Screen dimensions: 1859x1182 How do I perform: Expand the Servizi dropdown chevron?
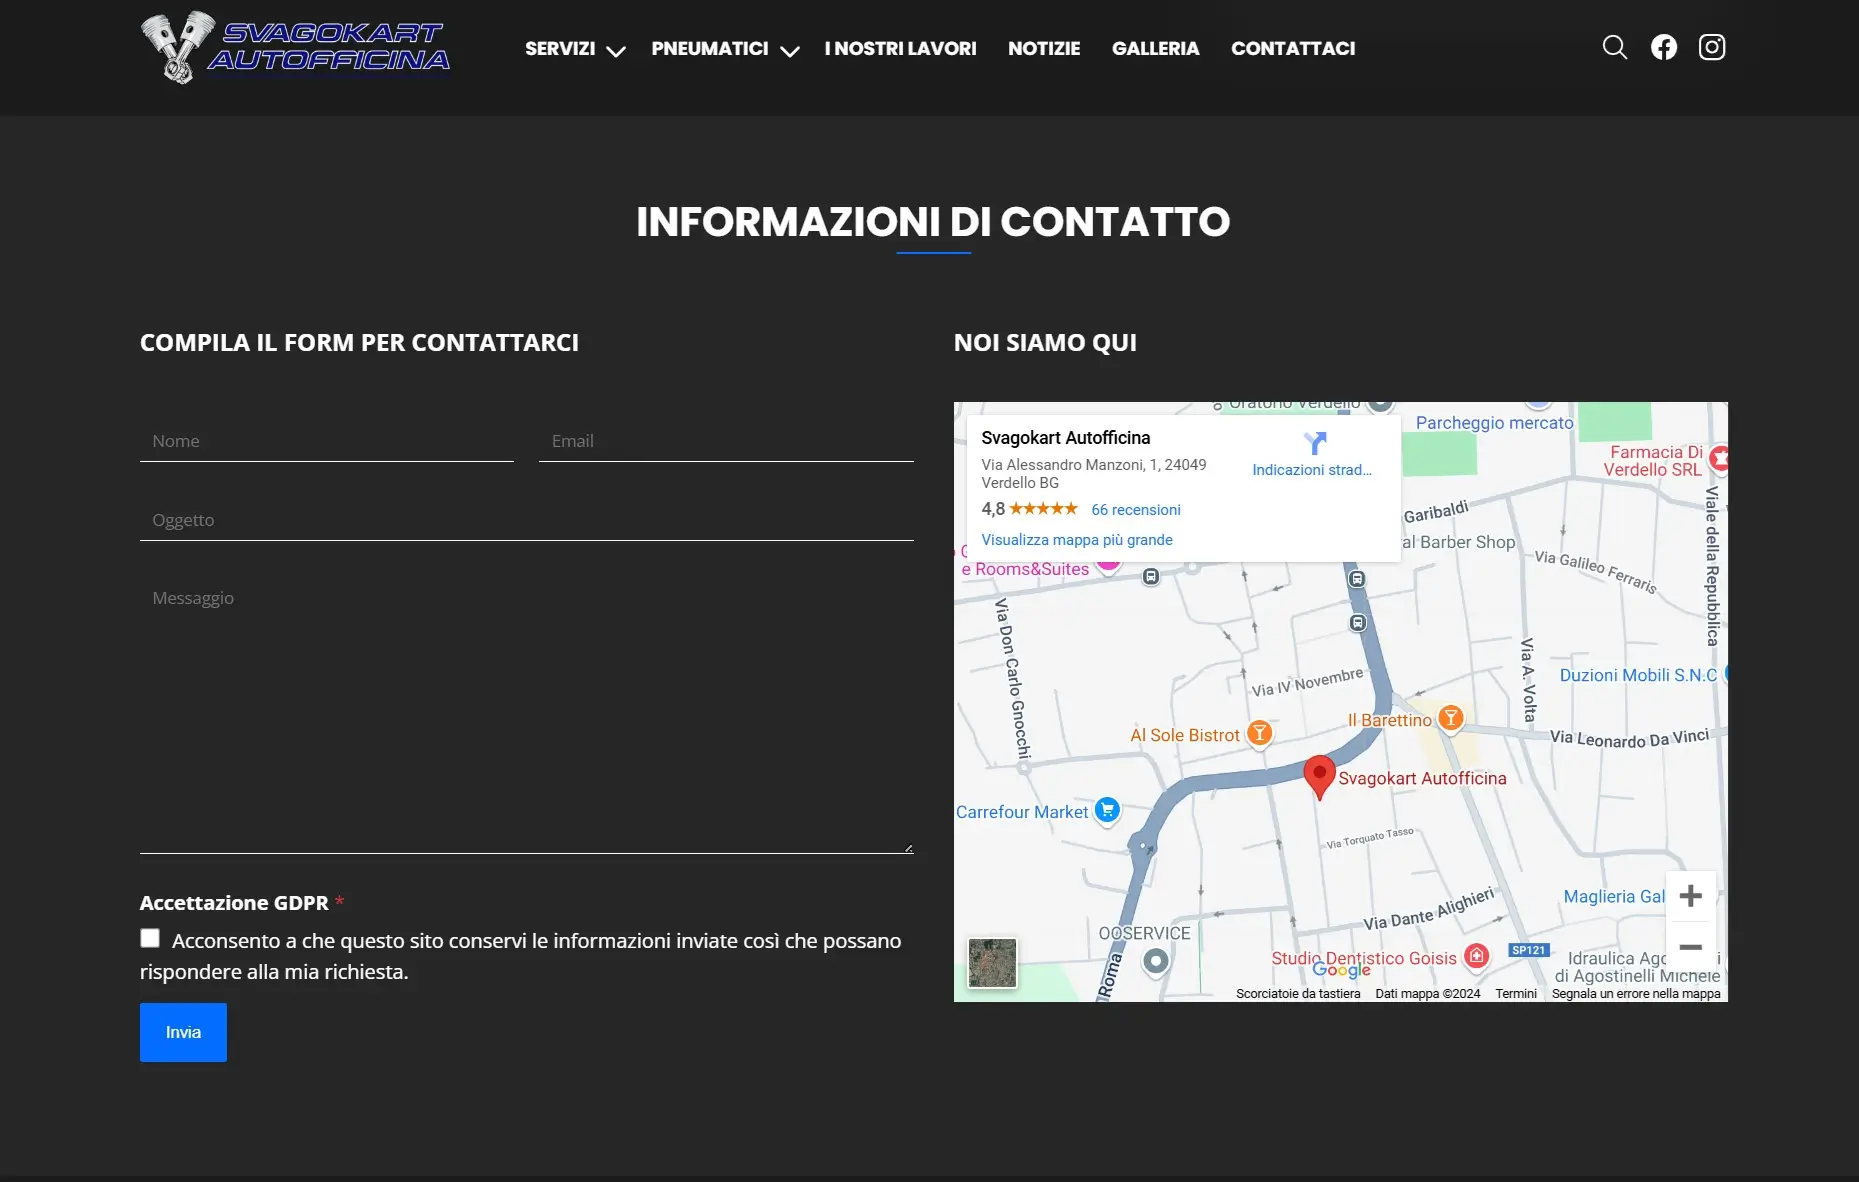(616, 51)
